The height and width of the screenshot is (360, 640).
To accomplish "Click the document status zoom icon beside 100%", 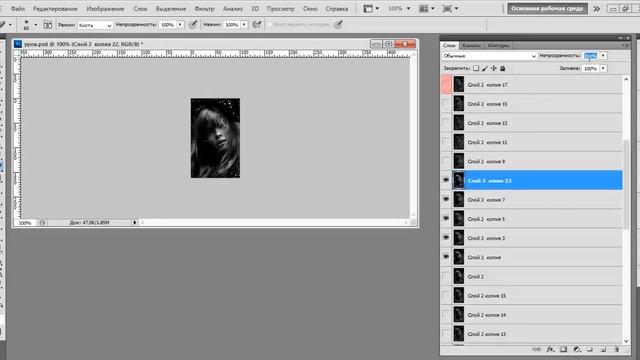I will pyautogui.click(x=42, y=223).
